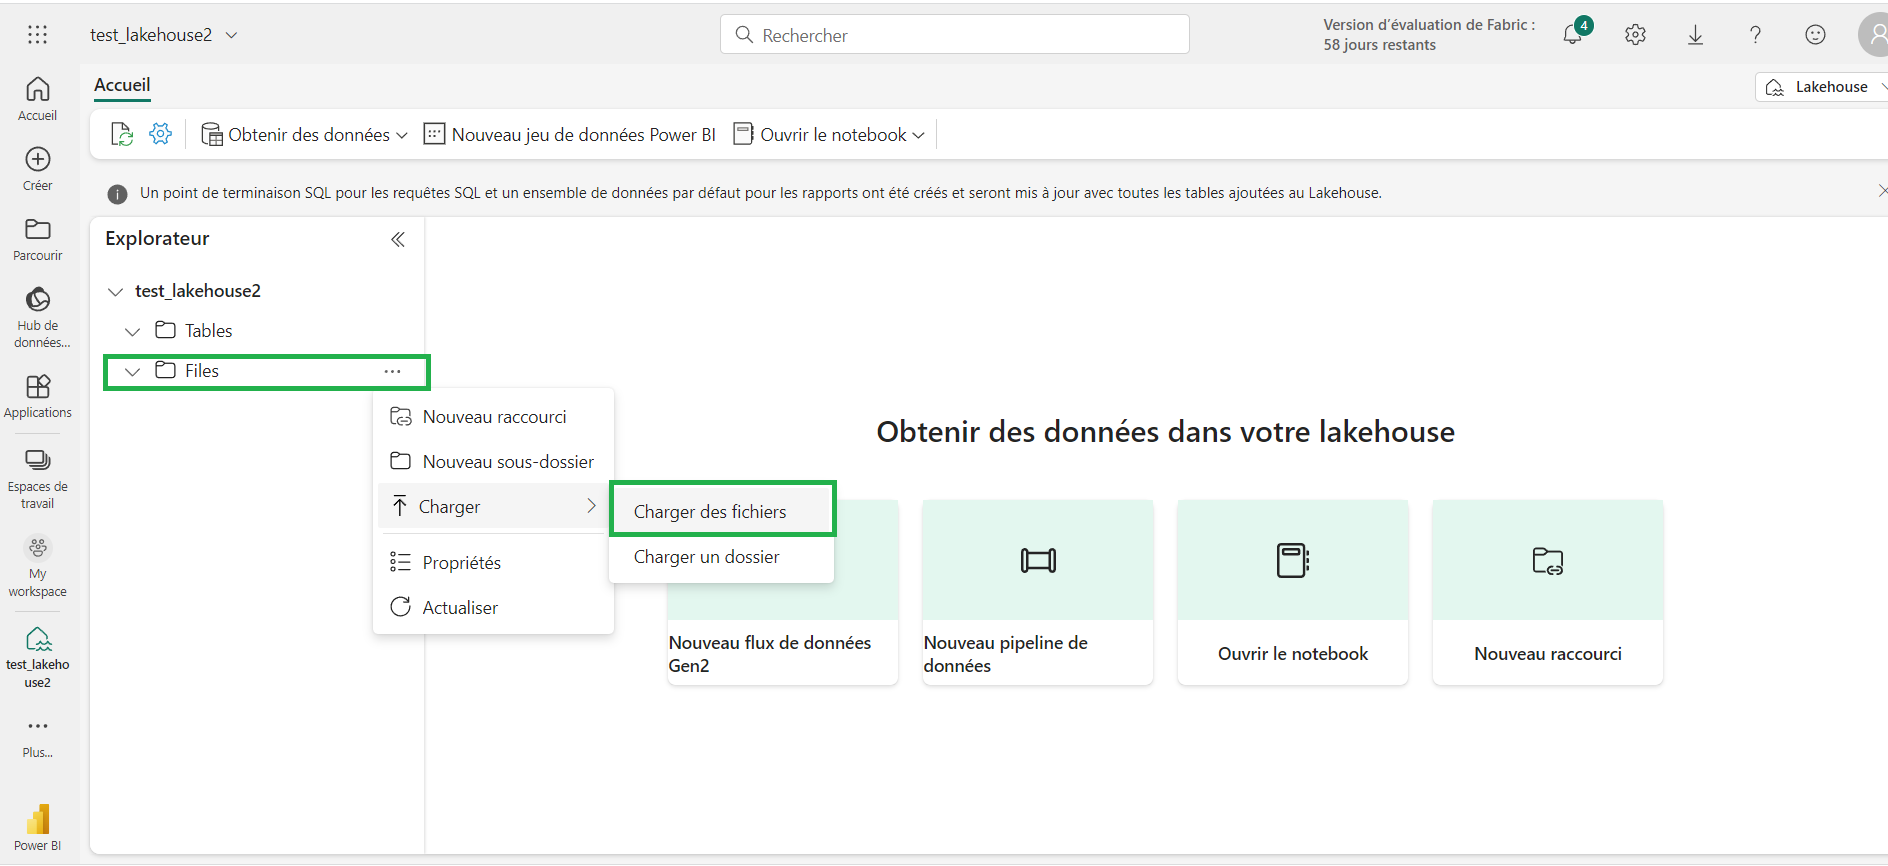Open Applications in the left sidebar
This screenshot has height=866, width=1888.
coord(37,396)
